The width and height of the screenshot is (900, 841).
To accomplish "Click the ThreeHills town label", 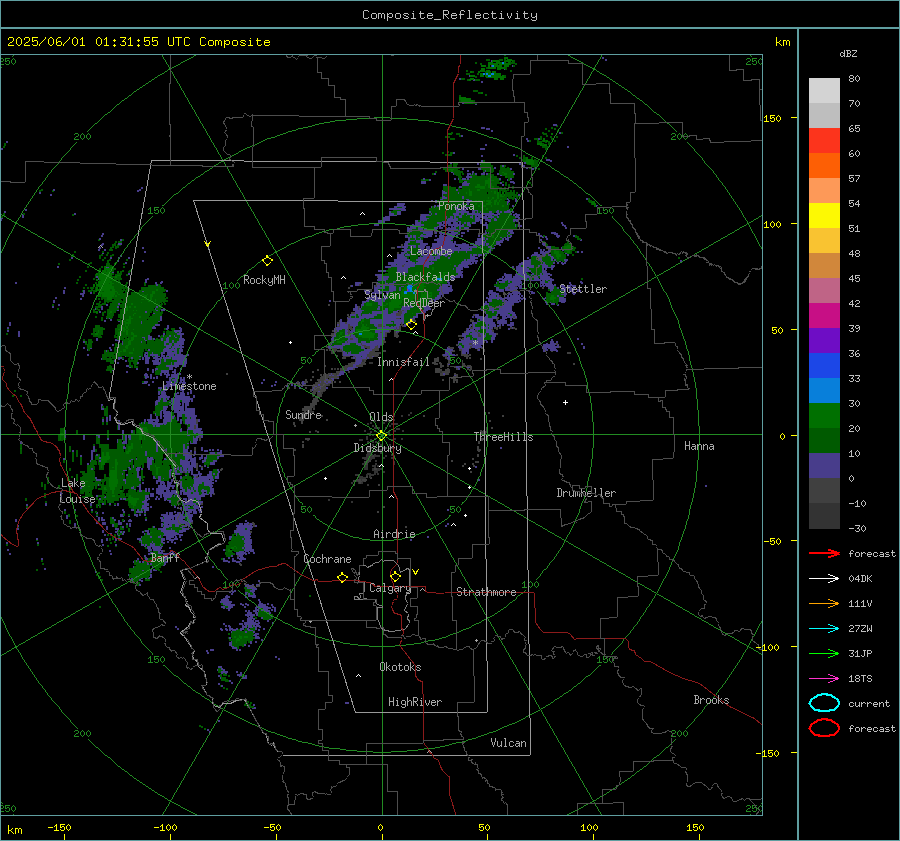I will click(x=503, y=437).
